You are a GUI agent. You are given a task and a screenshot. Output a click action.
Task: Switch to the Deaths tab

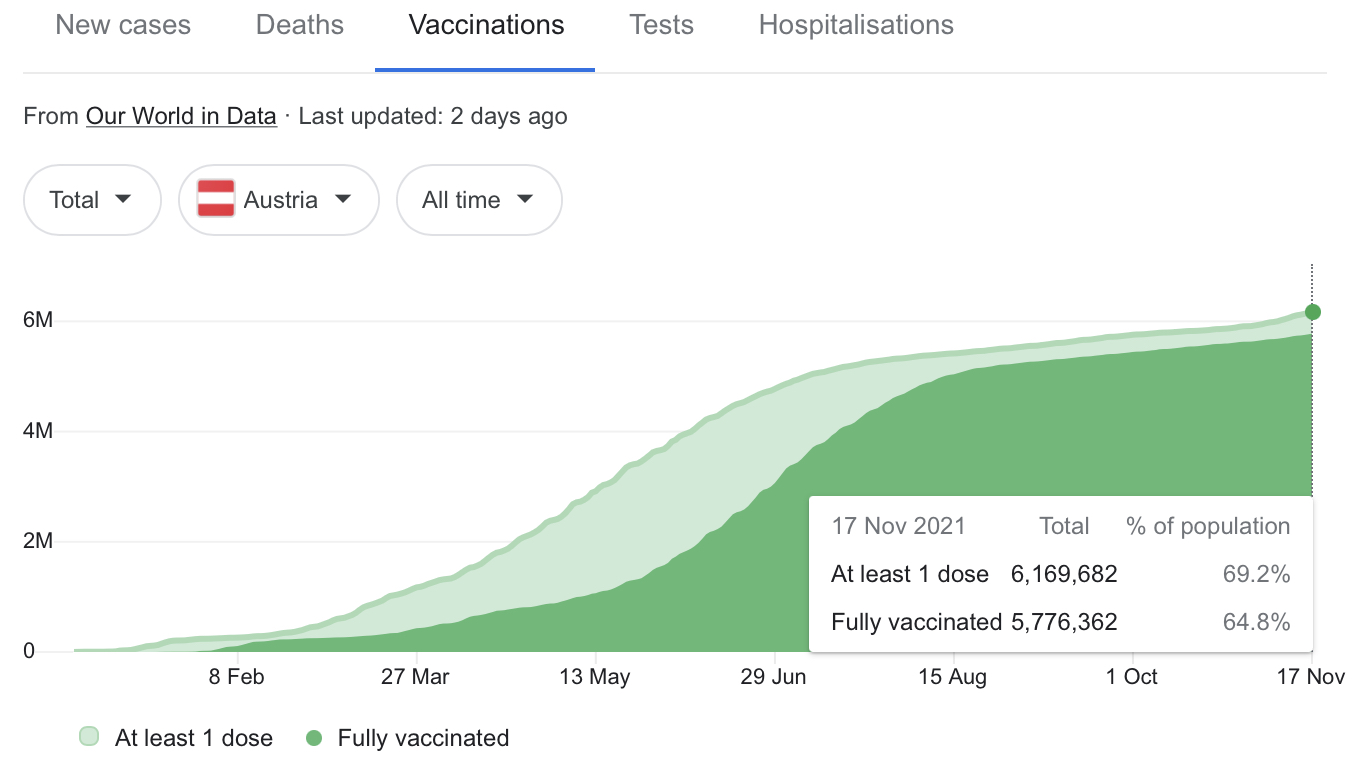tap(300, 25)
